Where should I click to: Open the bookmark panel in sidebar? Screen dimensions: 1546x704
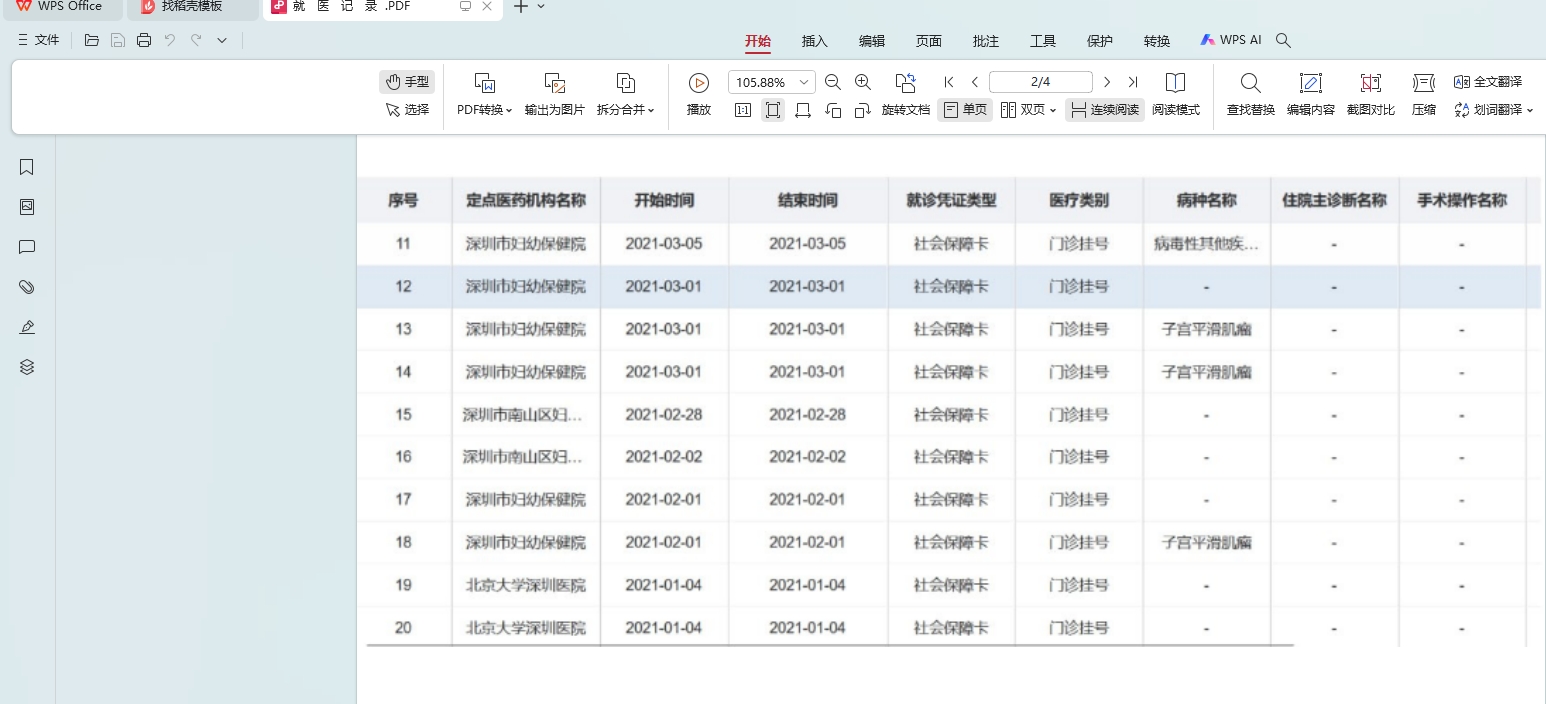click(x=27, y=167)
